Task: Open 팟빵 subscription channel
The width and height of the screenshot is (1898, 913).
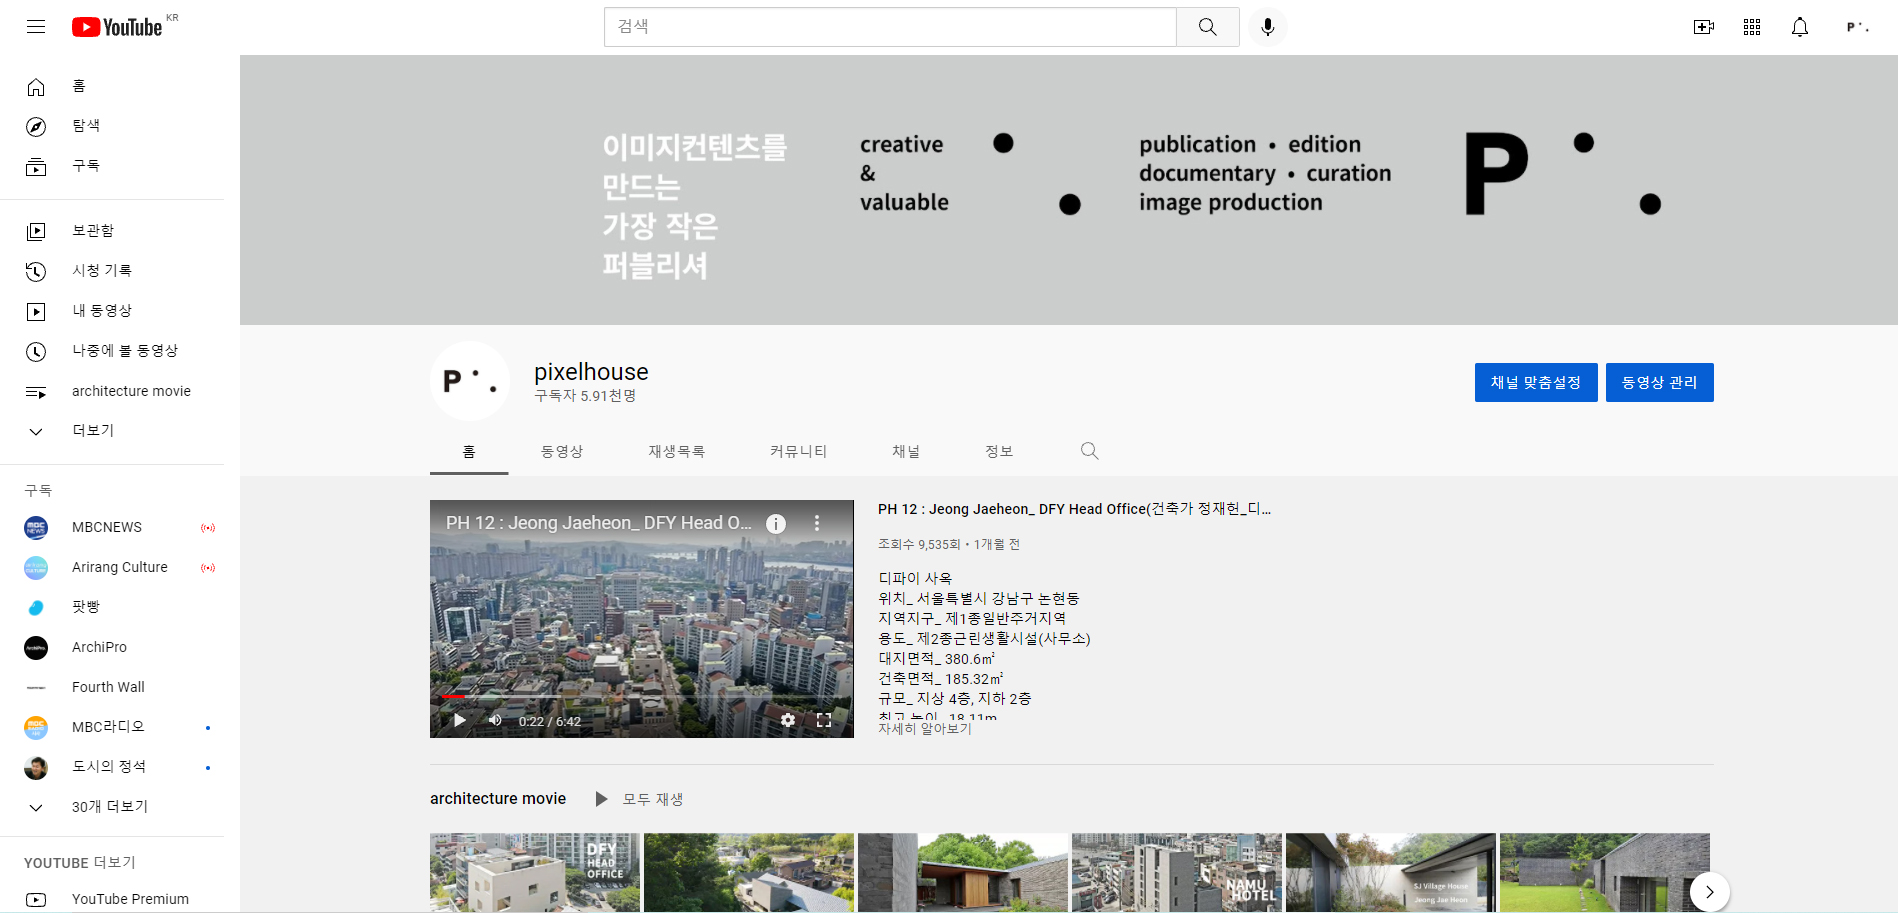Action: pos(112,607)
